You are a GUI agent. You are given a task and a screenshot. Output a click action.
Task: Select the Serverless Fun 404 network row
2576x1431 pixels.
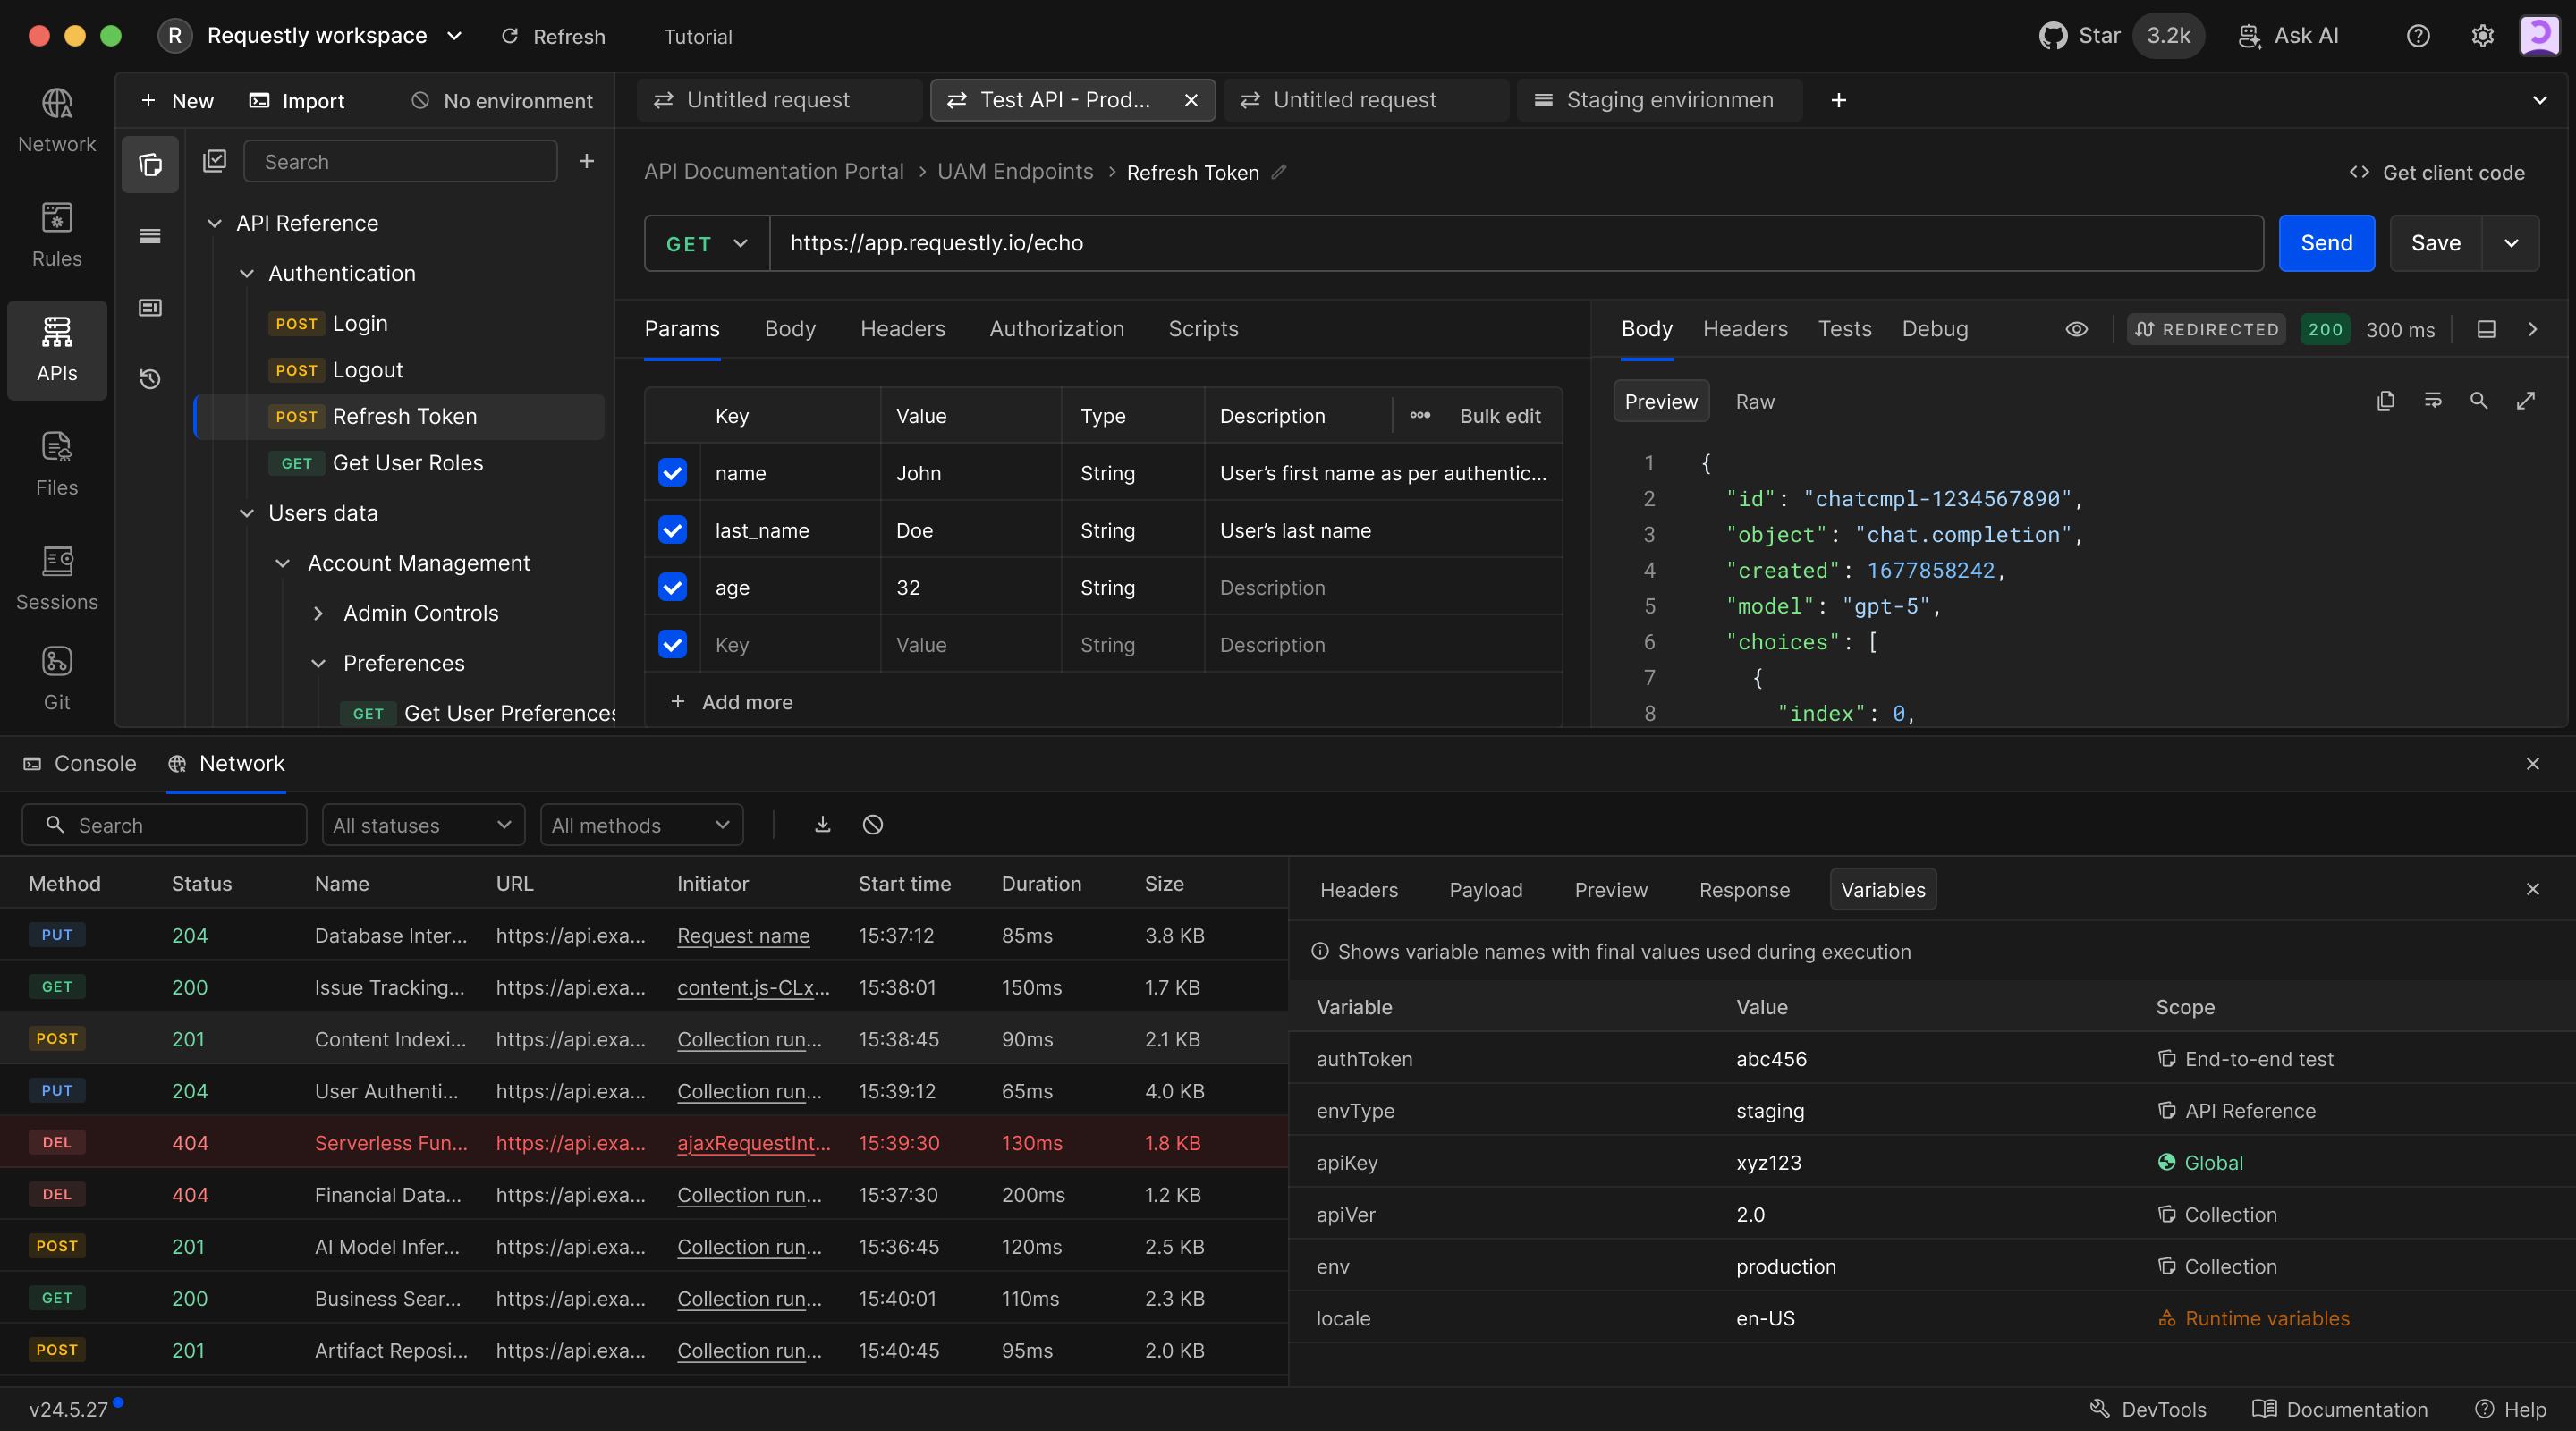pos(644,1142)
